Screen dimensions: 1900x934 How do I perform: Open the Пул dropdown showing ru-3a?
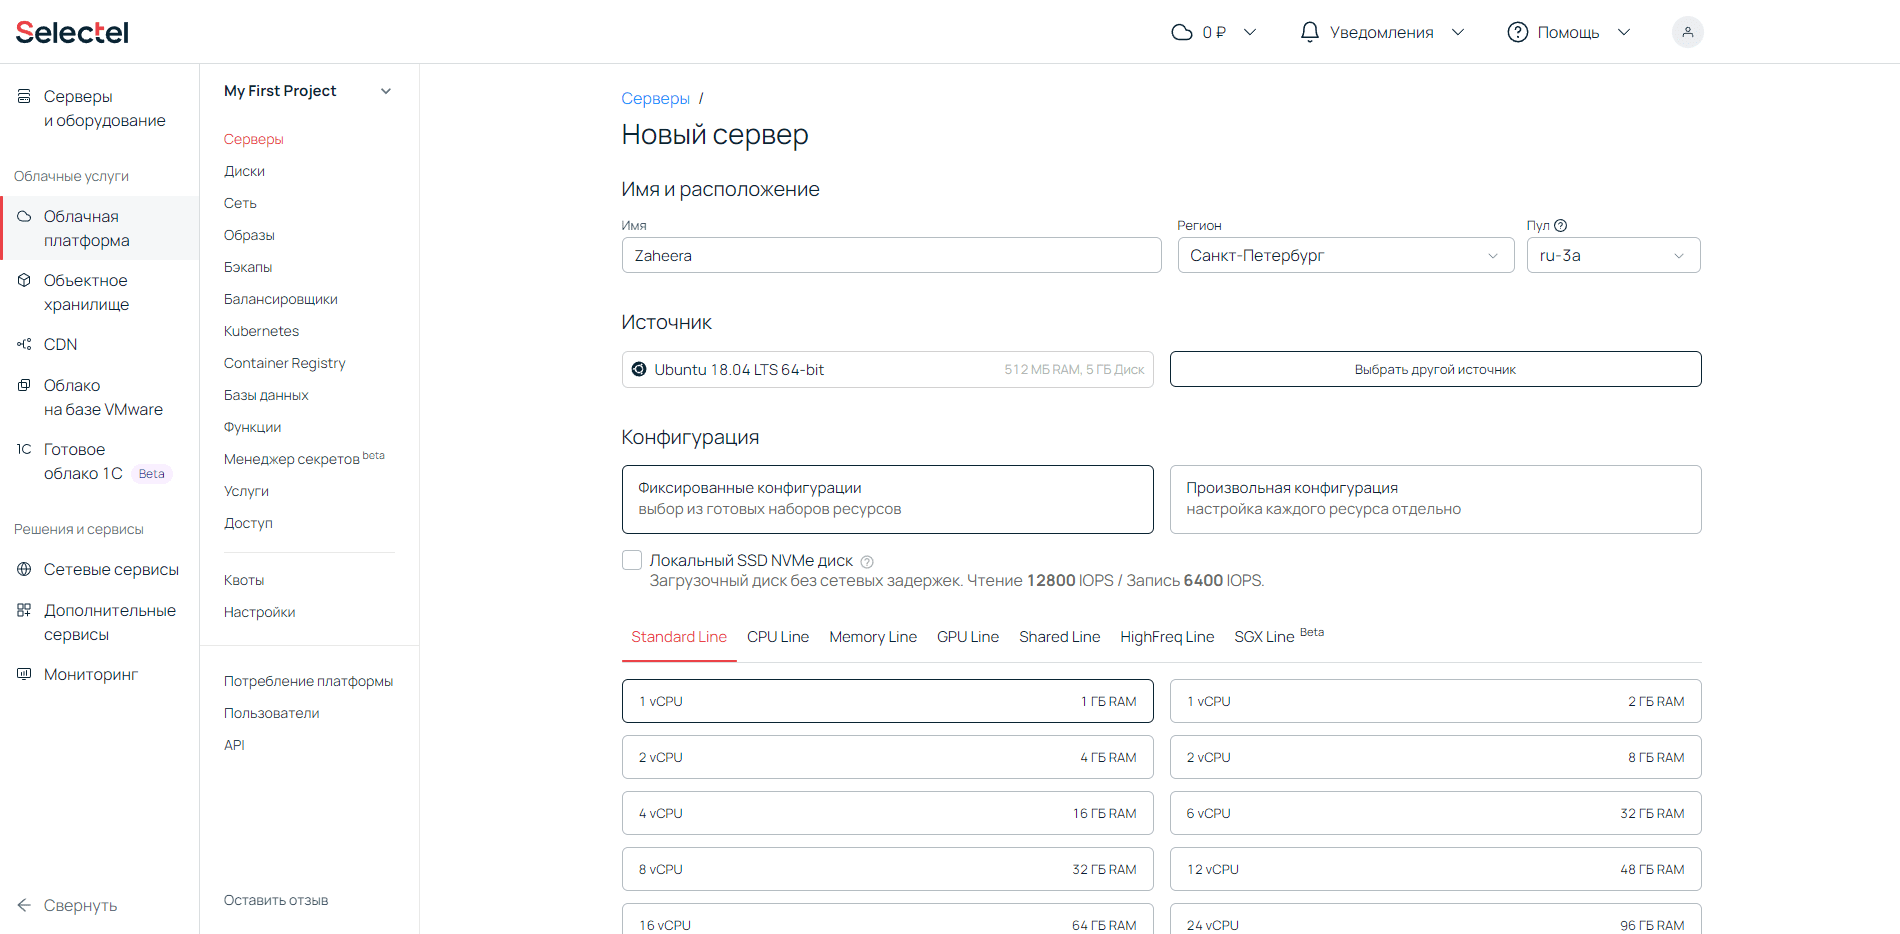tap(1612, 255)
